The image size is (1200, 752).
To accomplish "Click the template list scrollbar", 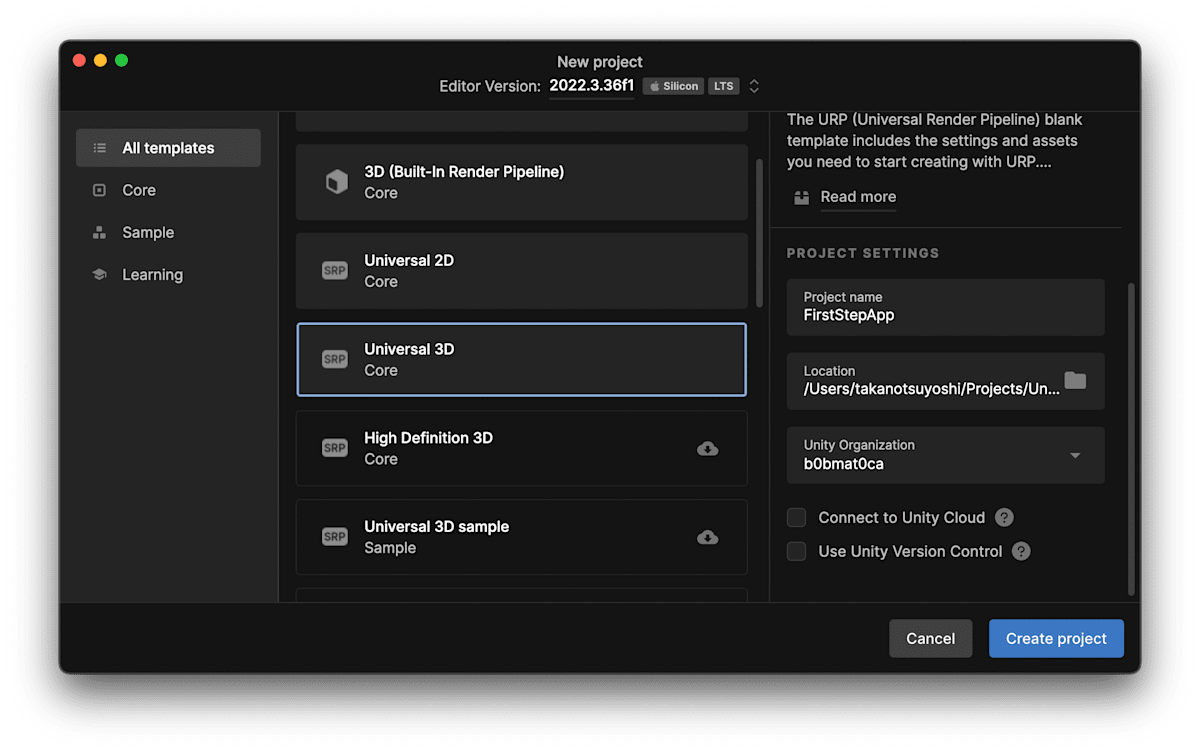I will pyautogui.click(x=759, y=232).
